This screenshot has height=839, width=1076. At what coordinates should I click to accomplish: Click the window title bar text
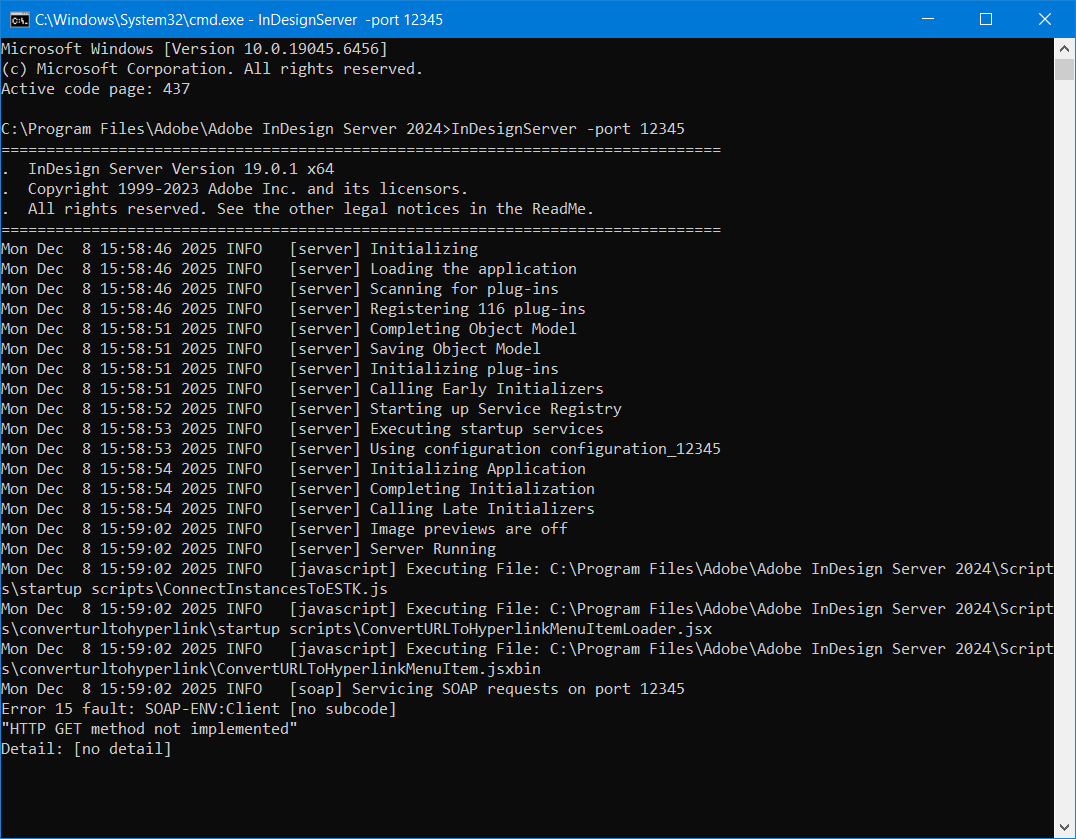click(x=240, y=19)
